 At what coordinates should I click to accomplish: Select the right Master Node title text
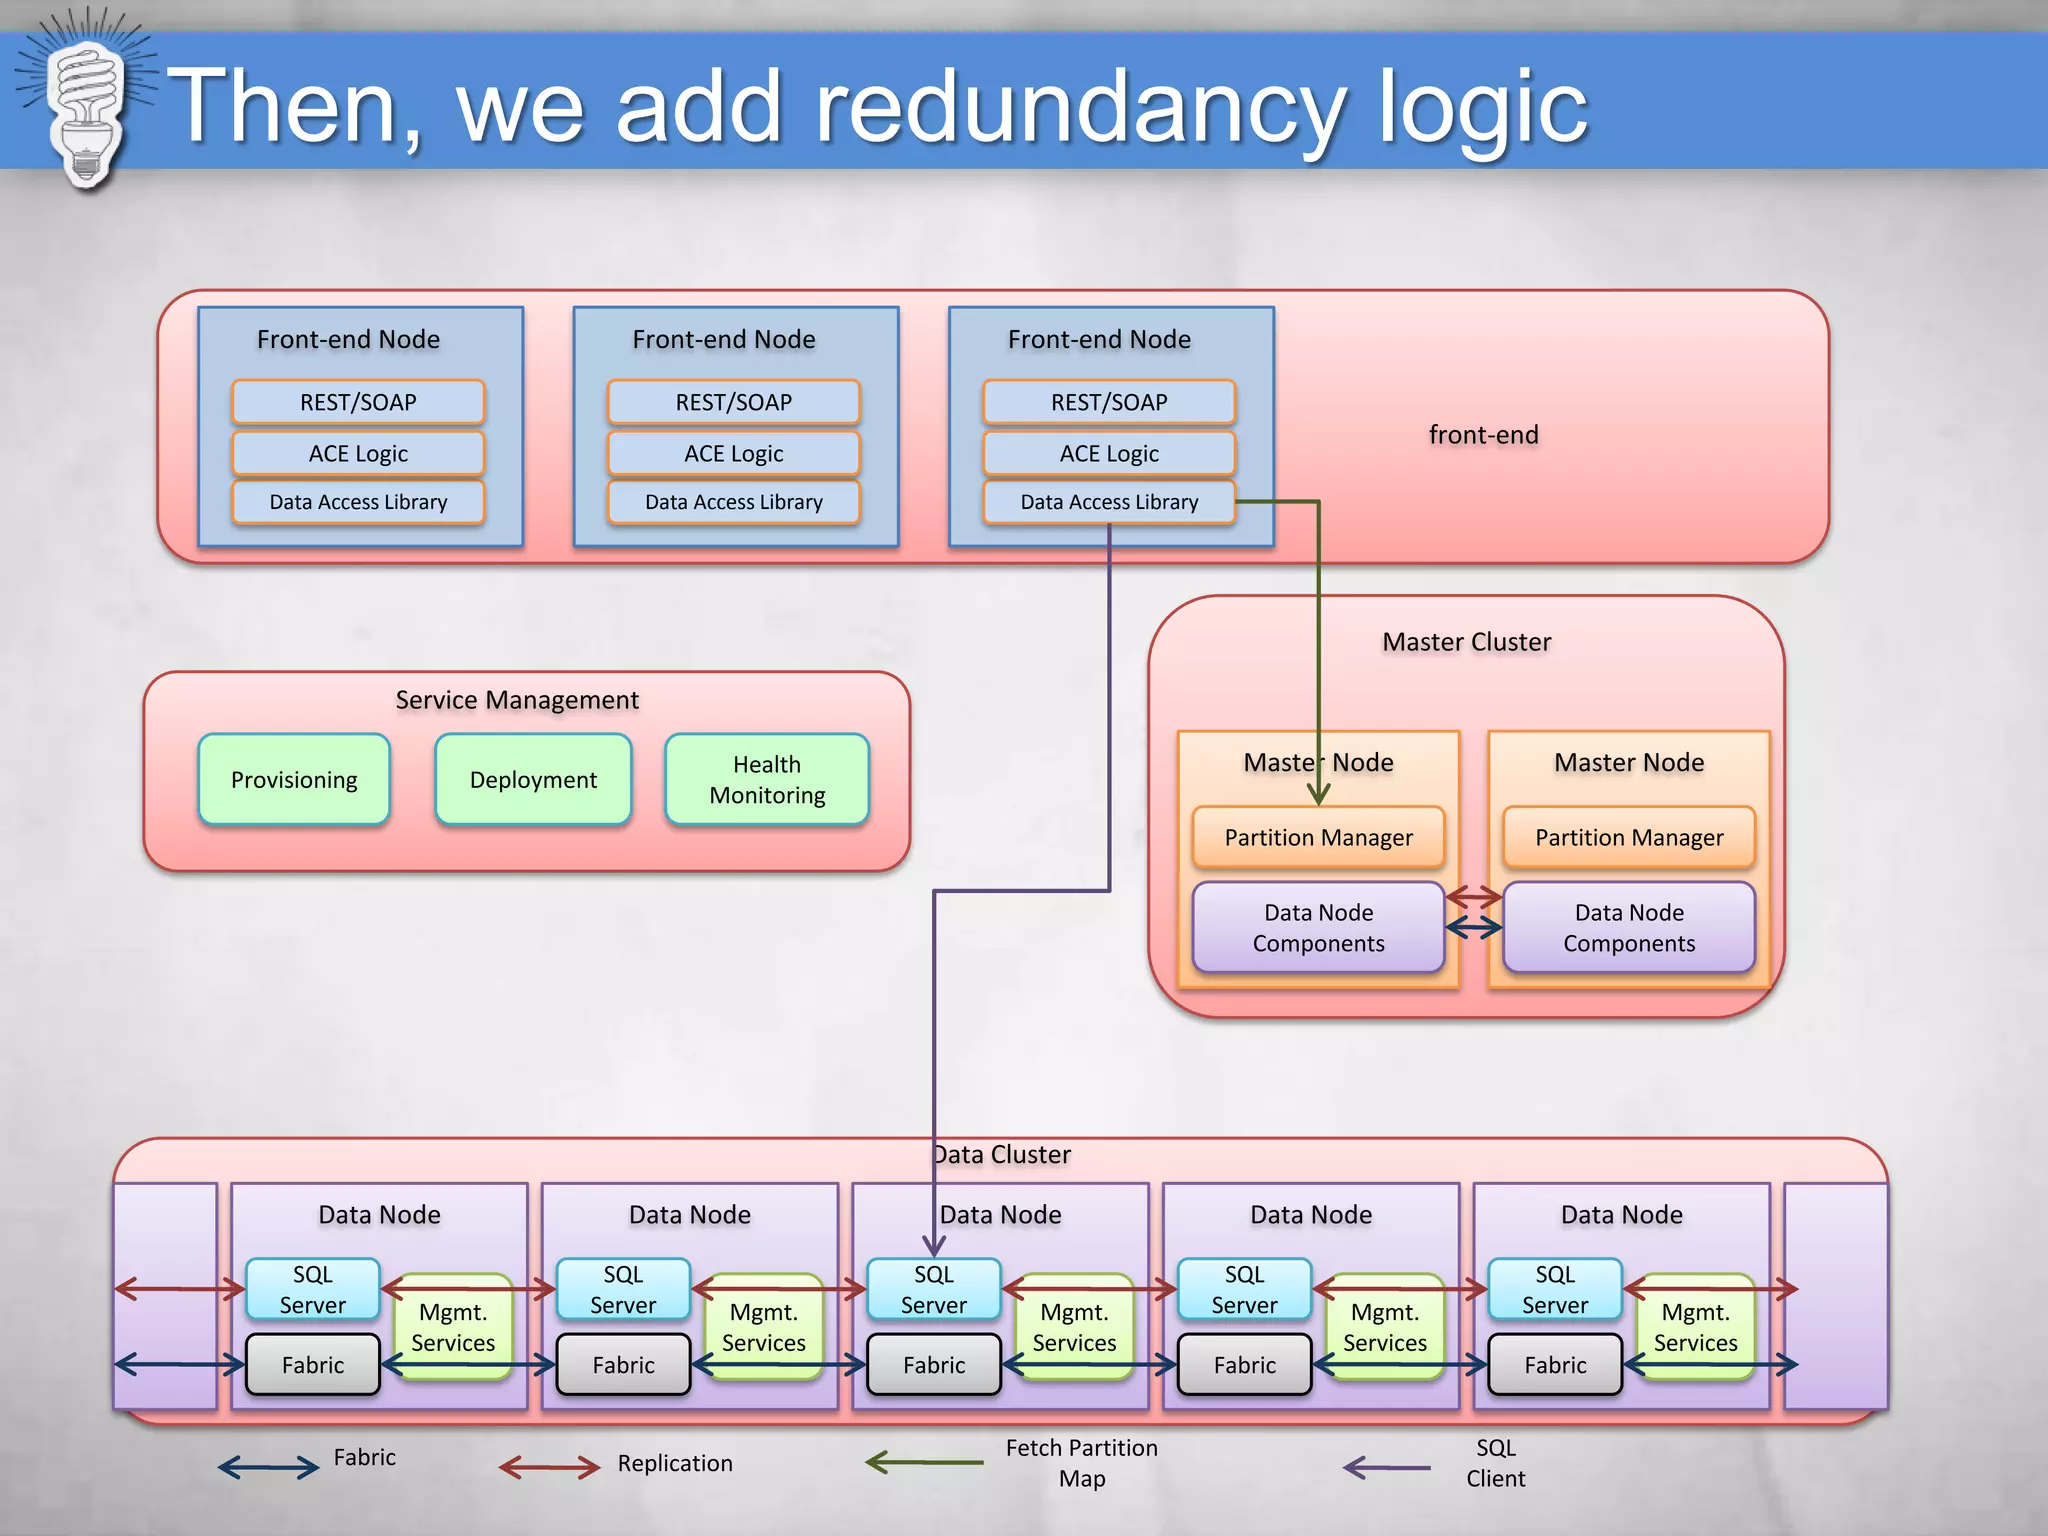point(1629,762)
